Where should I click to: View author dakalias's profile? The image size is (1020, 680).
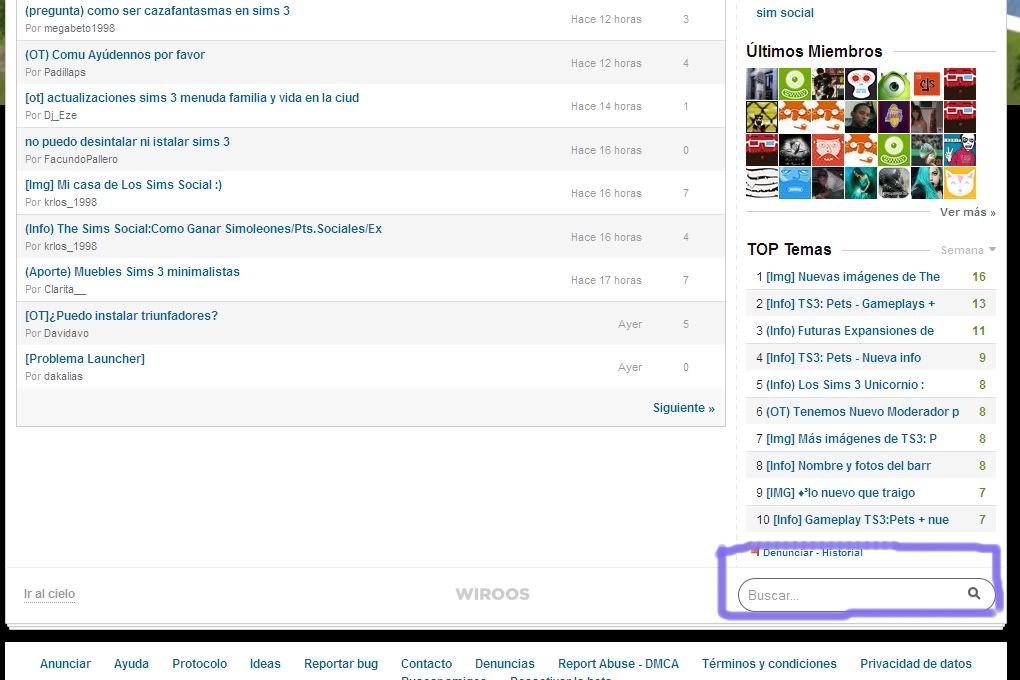click(x=63, y=376)
